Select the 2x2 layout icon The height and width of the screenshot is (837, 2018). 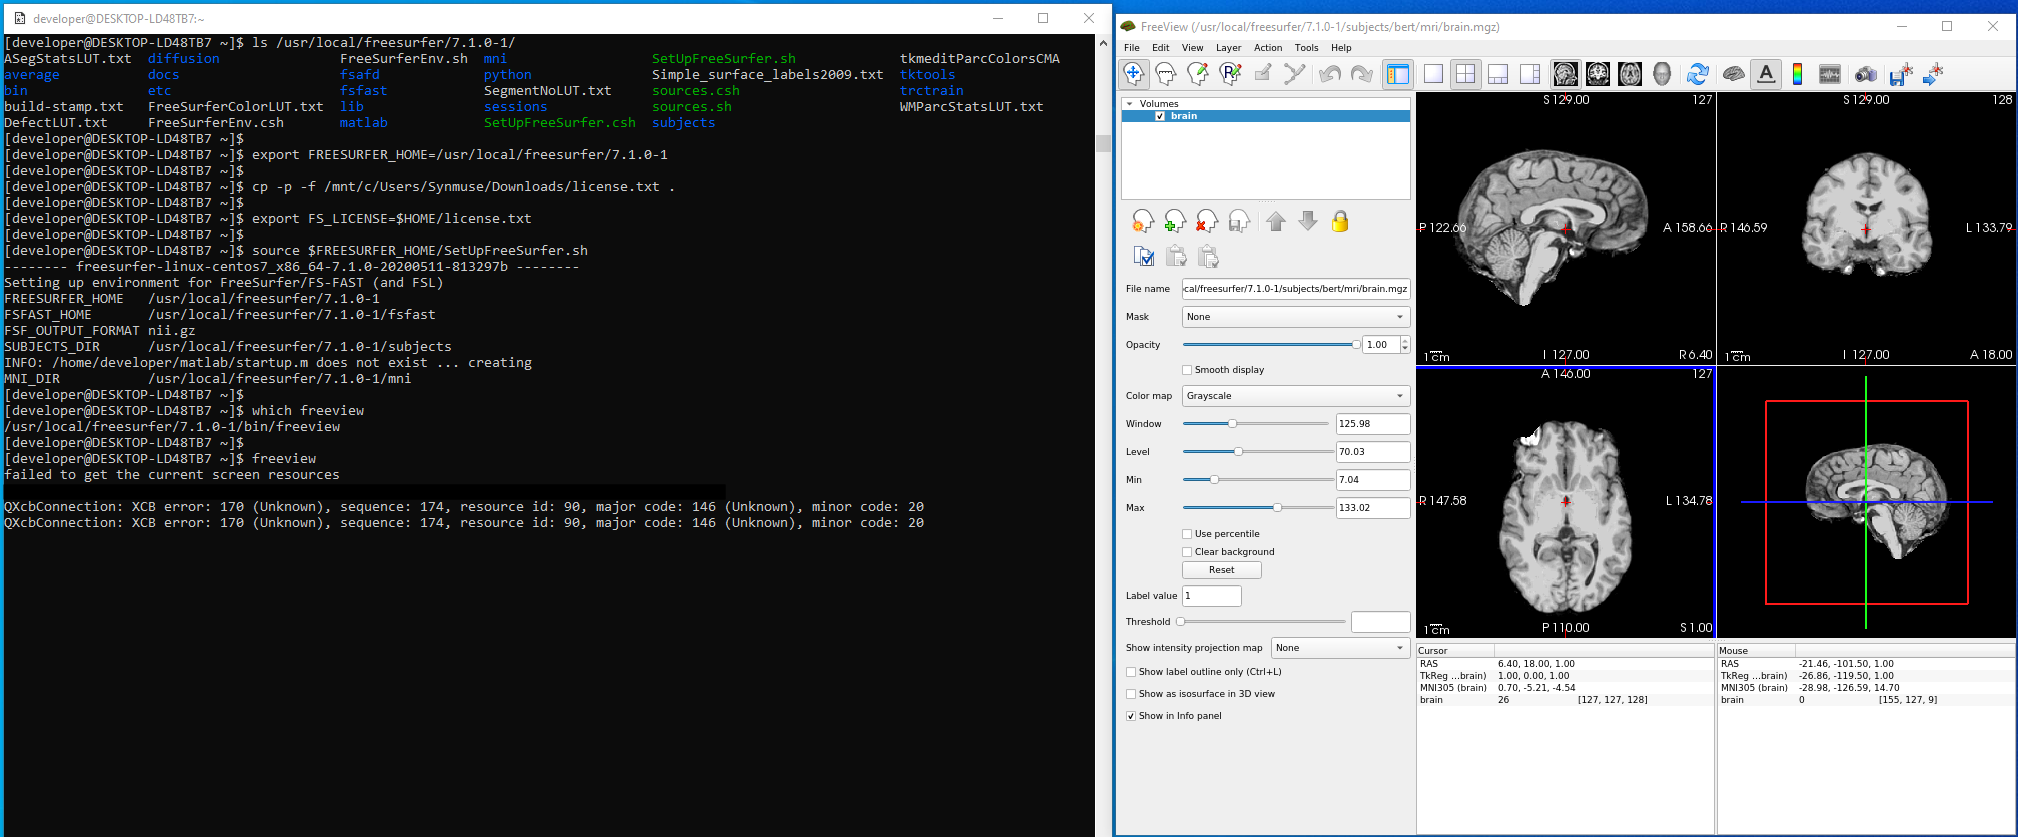click(1465, 74)
